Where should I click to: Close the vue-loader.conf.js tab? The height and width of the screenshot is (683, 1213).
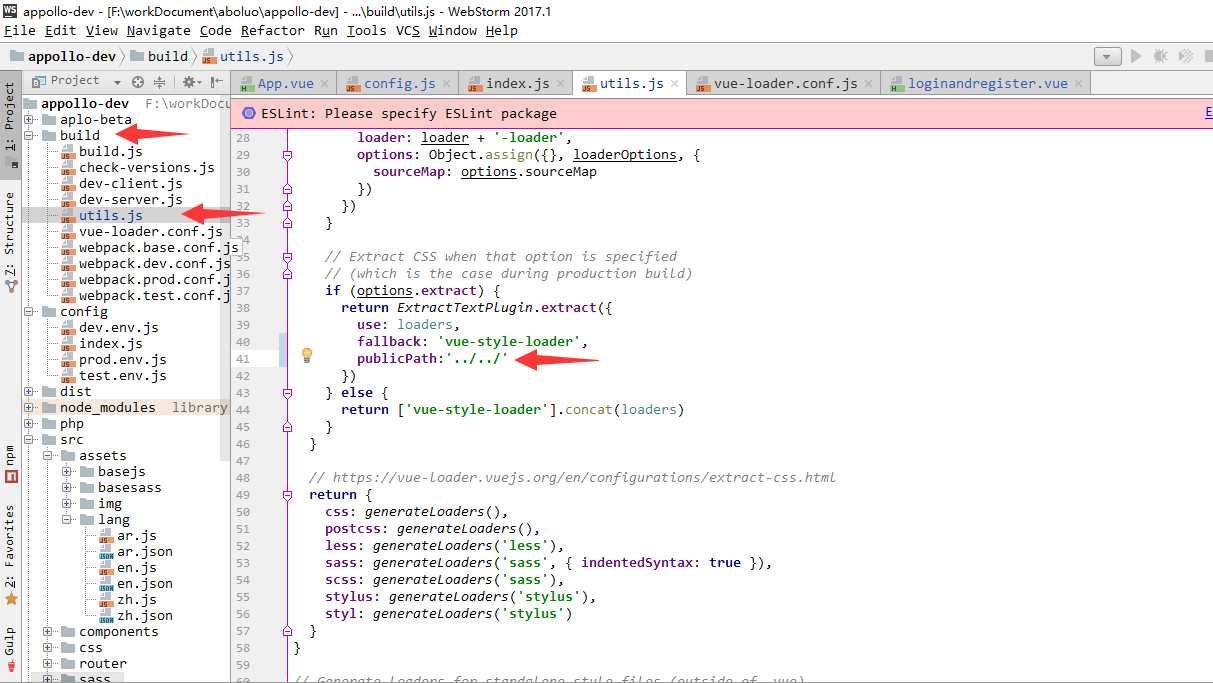coord(869,84)
